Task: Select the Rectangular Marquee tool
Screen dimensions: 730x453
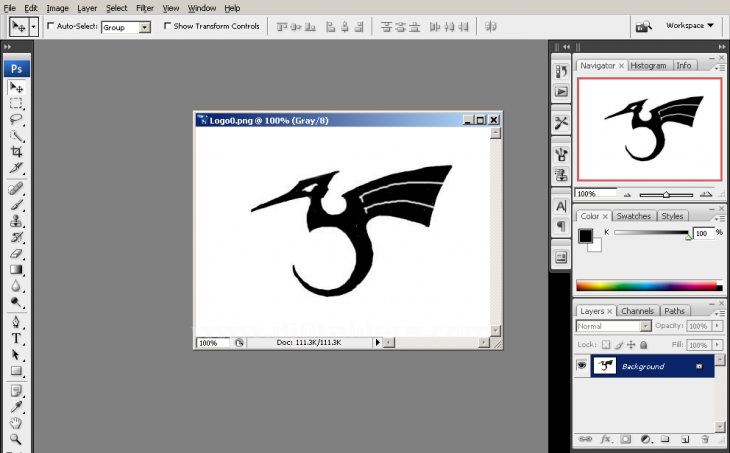Action: click(x=16, y=103)
